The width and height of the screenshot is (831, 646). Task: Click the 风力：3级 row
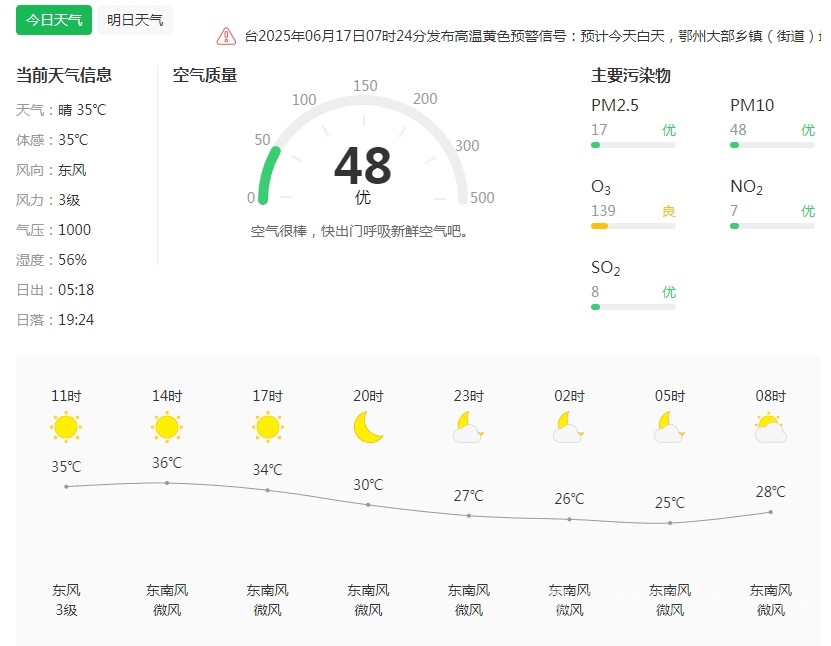click(x=48, y=200)
